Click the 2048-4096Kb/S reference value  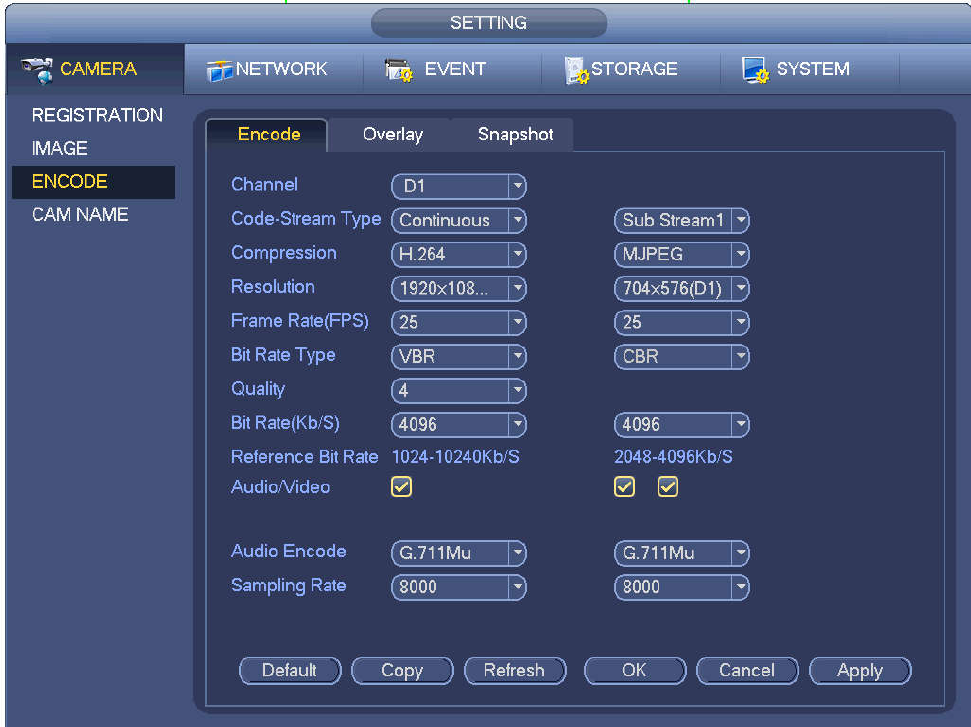click(x=673, y=457)
